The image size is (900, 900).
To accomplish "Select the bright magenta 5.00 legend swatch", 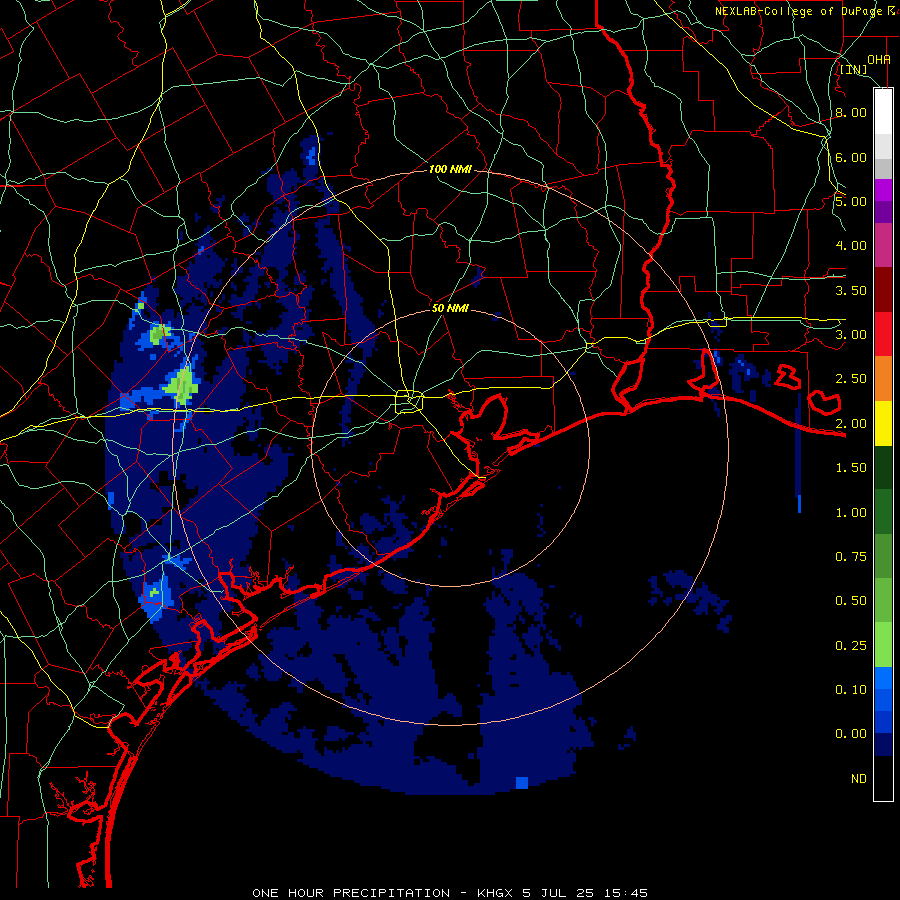I will (x=883, y=190).
